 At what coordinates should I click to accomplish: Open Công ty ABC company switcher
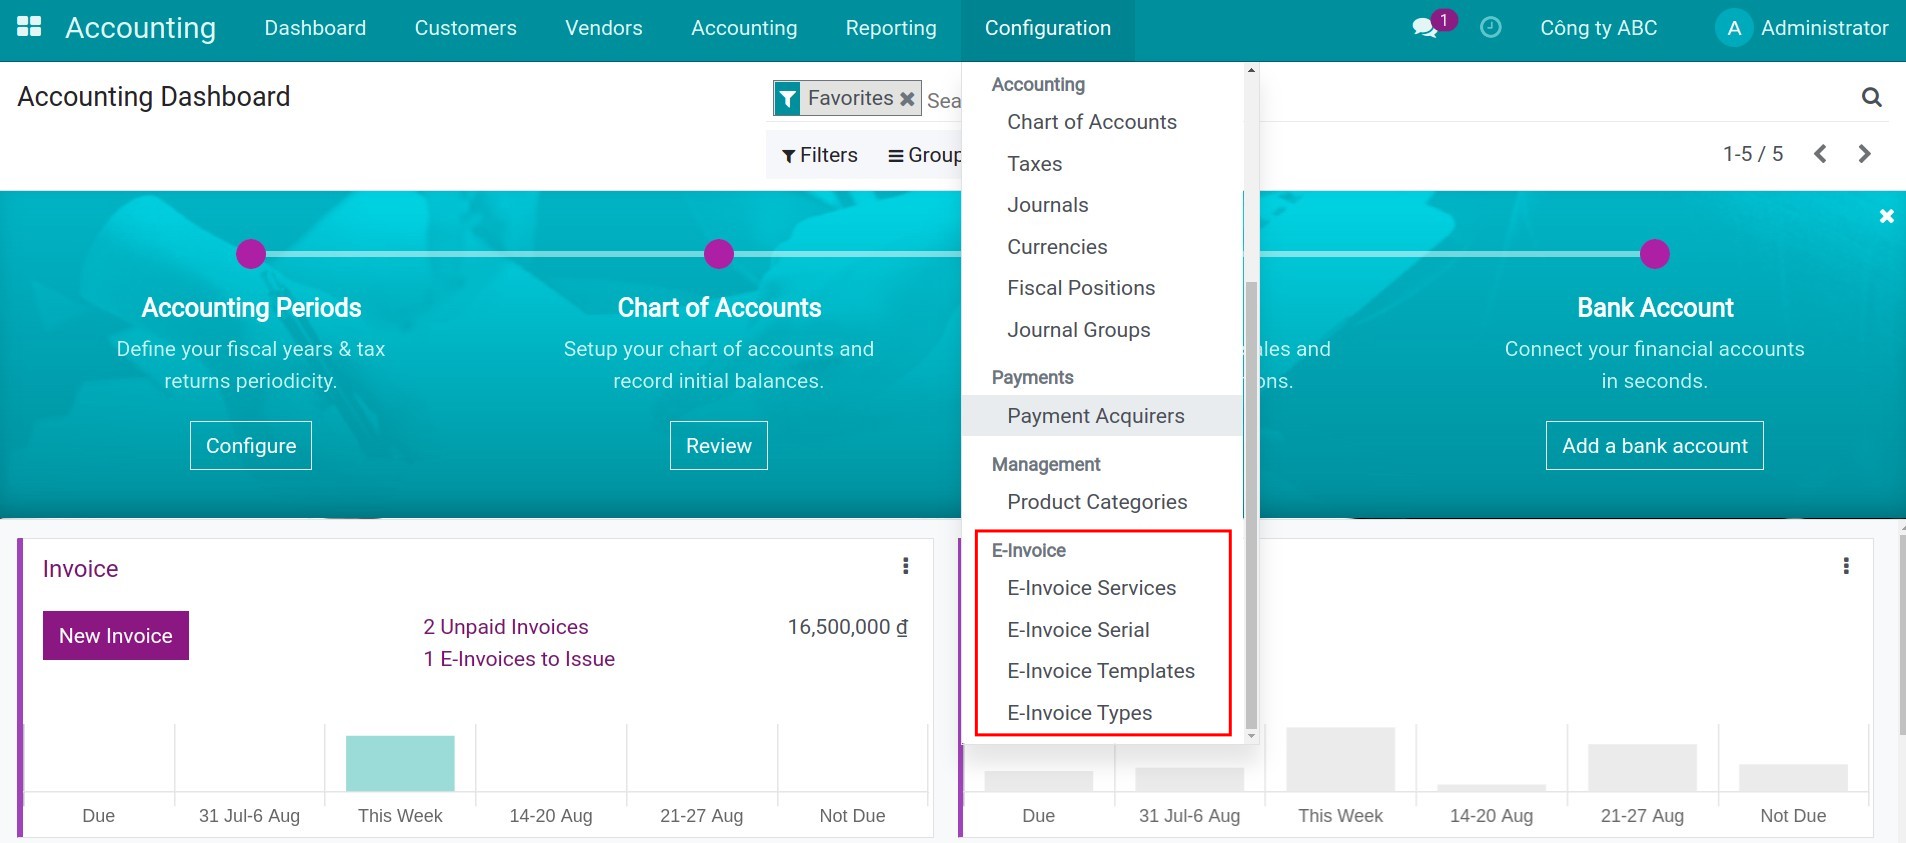[1598, 28]
